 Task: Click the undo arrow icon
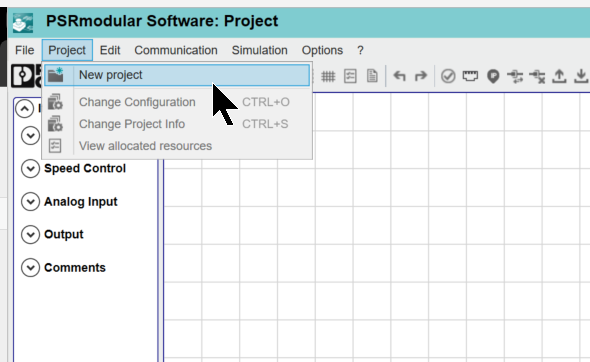pyautogui.click(x=399, y=76)
